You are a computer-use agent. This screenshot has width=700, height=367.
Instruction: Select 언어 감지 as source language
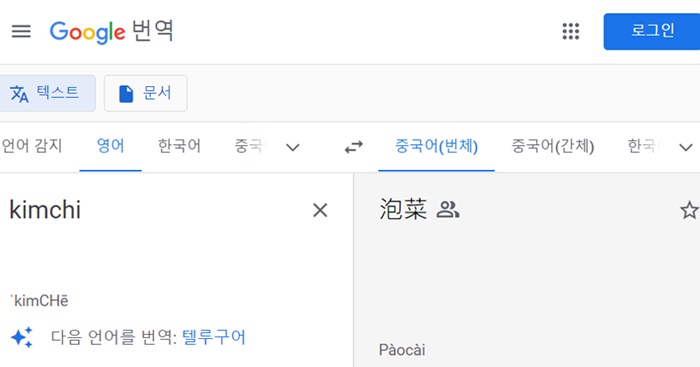[x=32, y=146]
